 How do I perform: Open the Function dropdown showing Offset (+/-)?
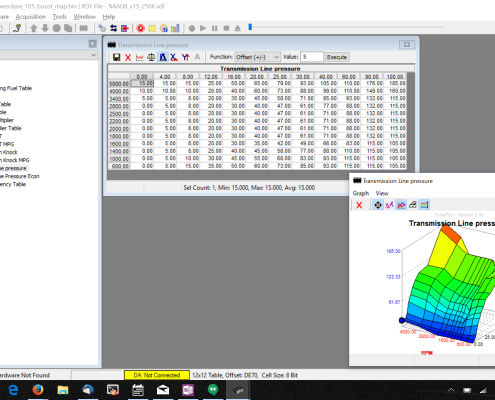click(257, 57)
